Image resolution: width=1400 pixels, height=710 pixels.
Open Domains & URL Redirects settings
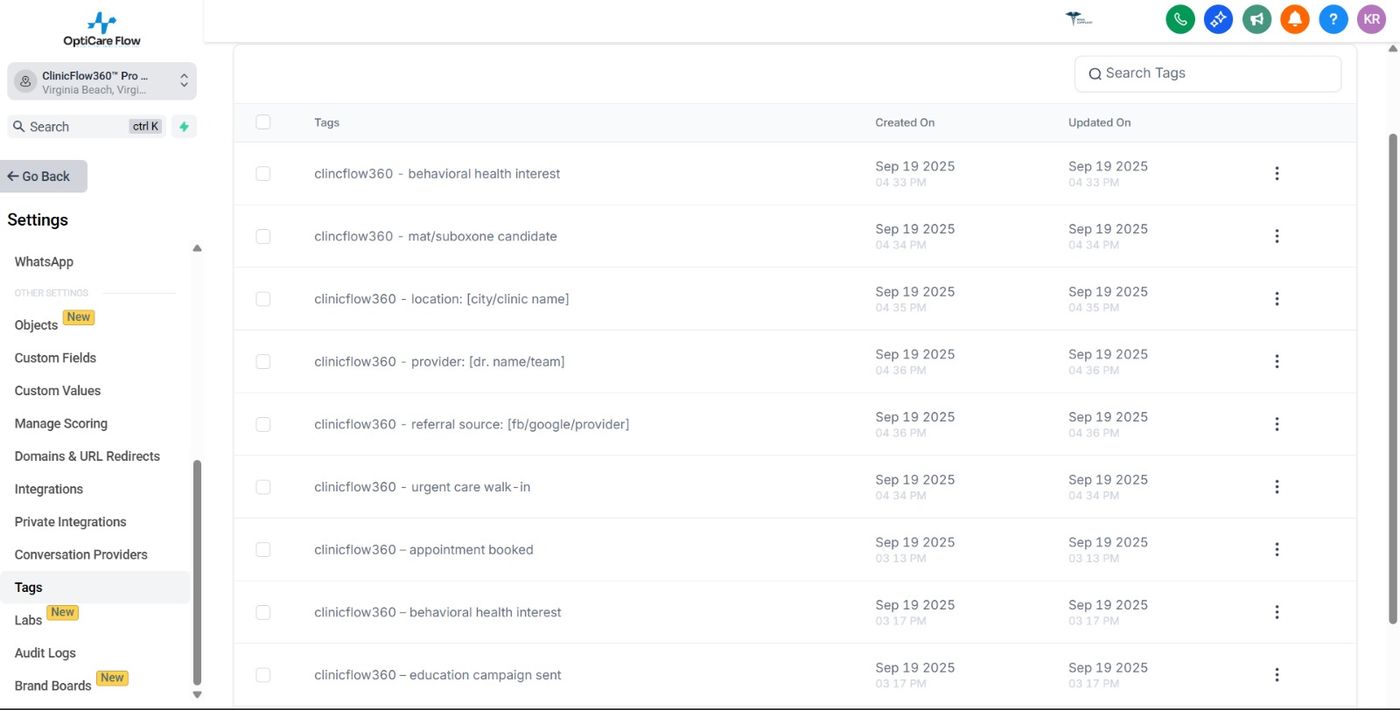(x=87, y=456)
